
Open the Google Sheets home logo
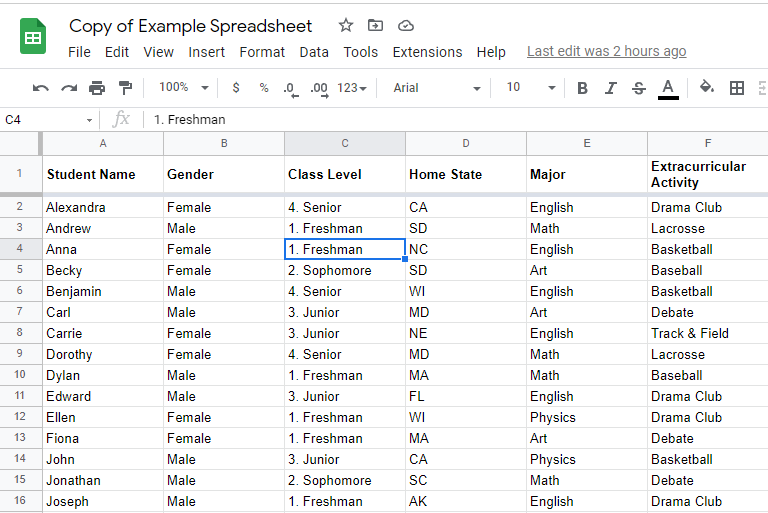[33, 37]
